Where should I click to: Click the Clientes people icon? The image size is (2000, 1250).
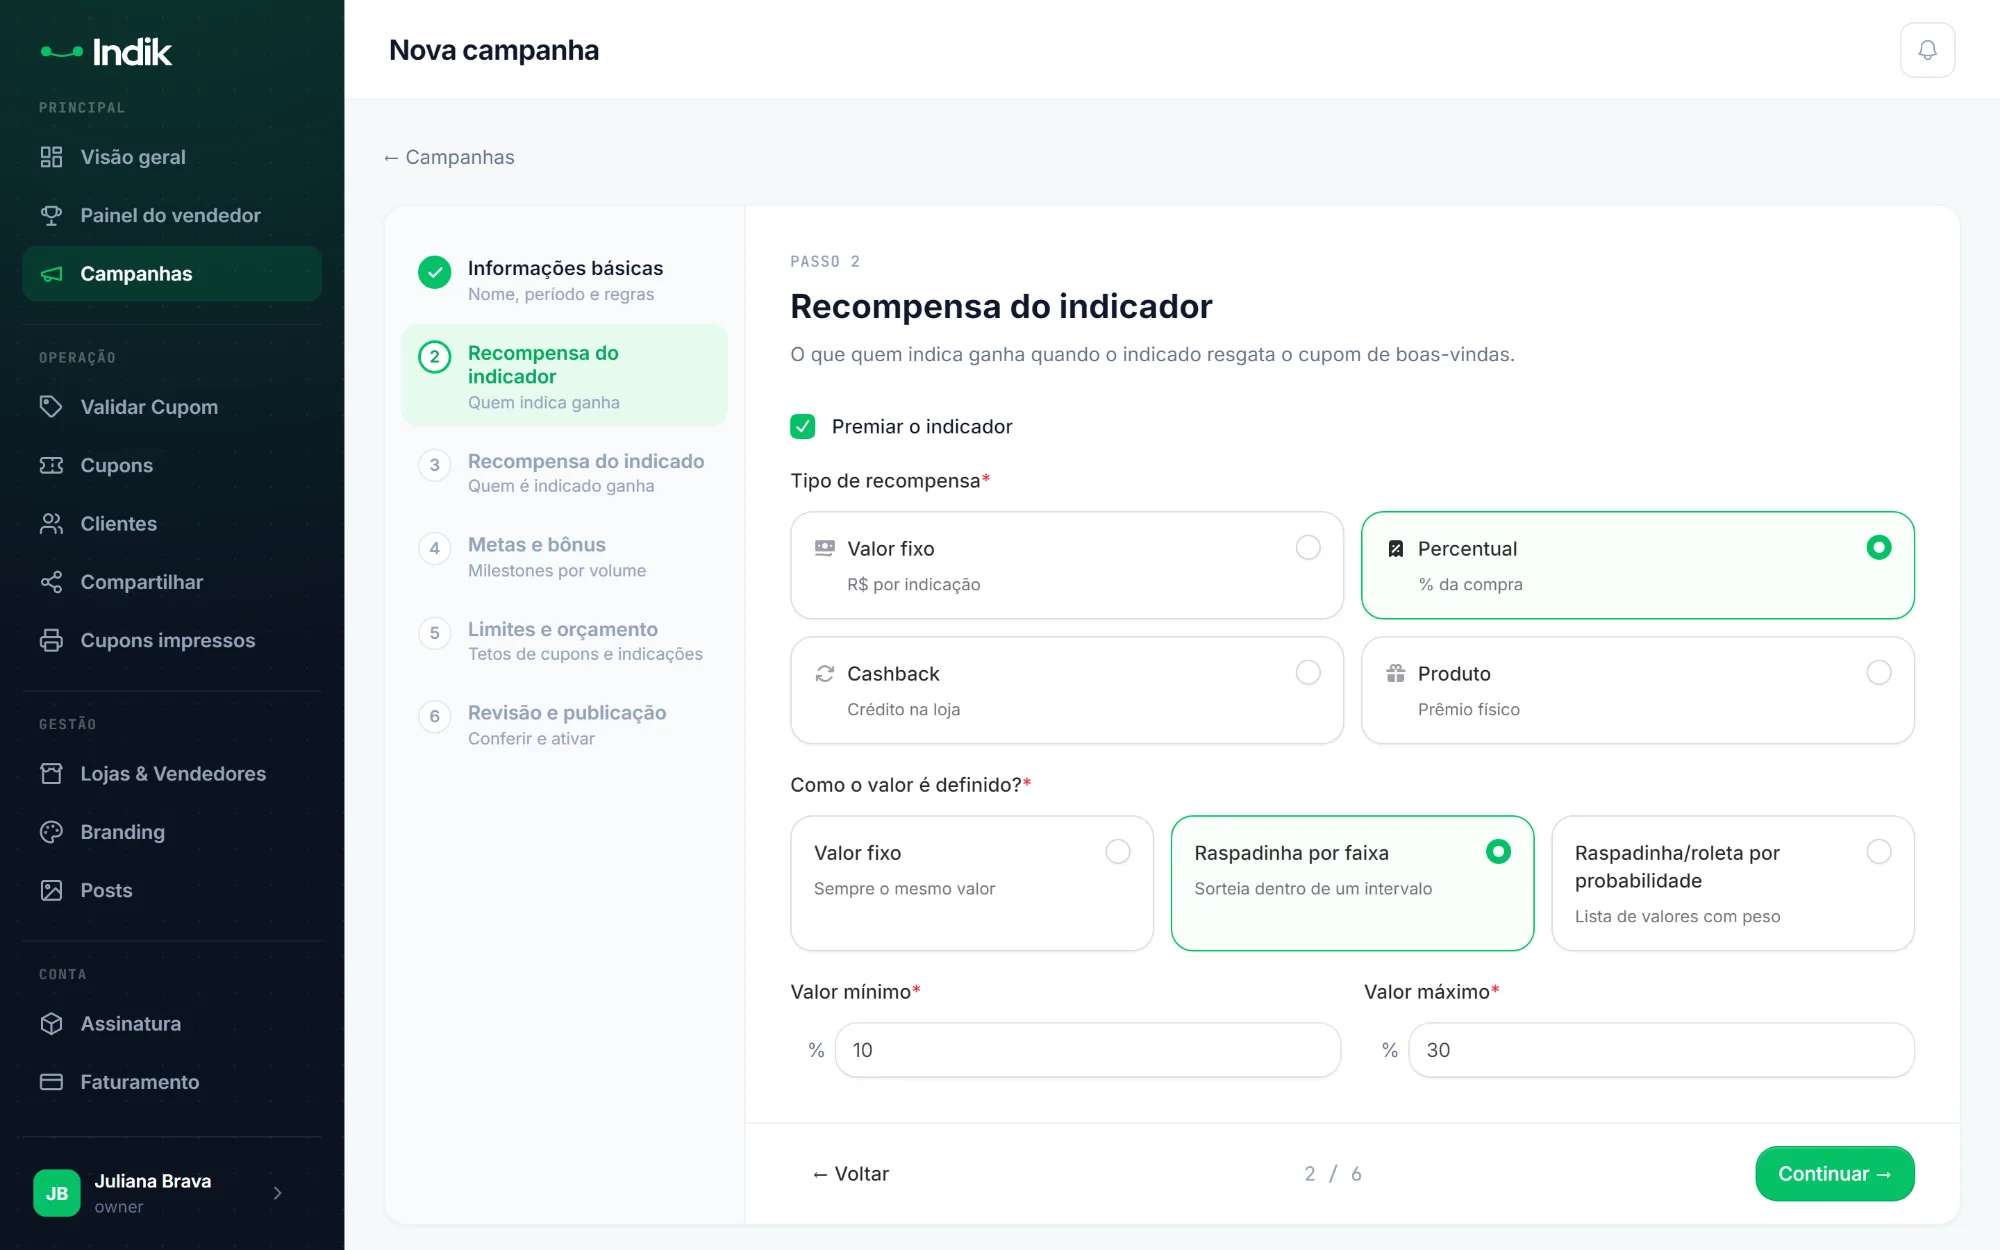pyautogui.click(x=51, y=524)
